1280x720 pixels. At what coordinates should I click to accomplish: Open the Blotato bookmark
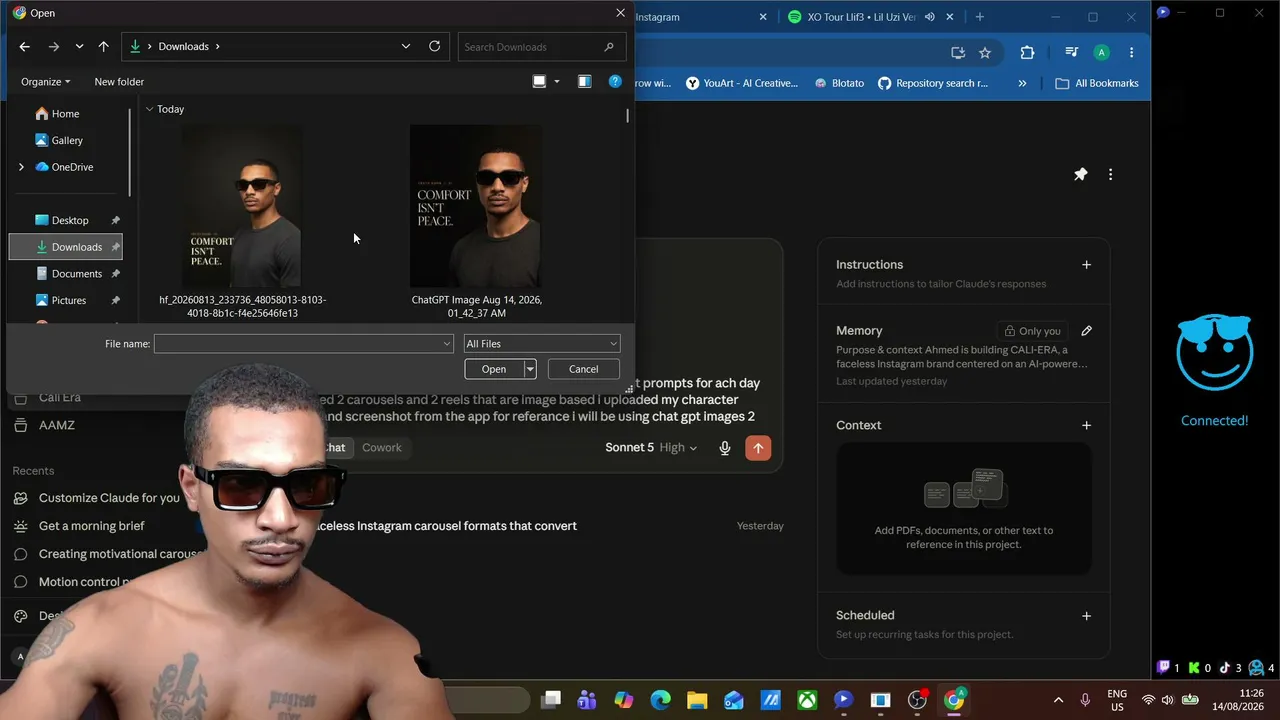[x=839, y=84]
